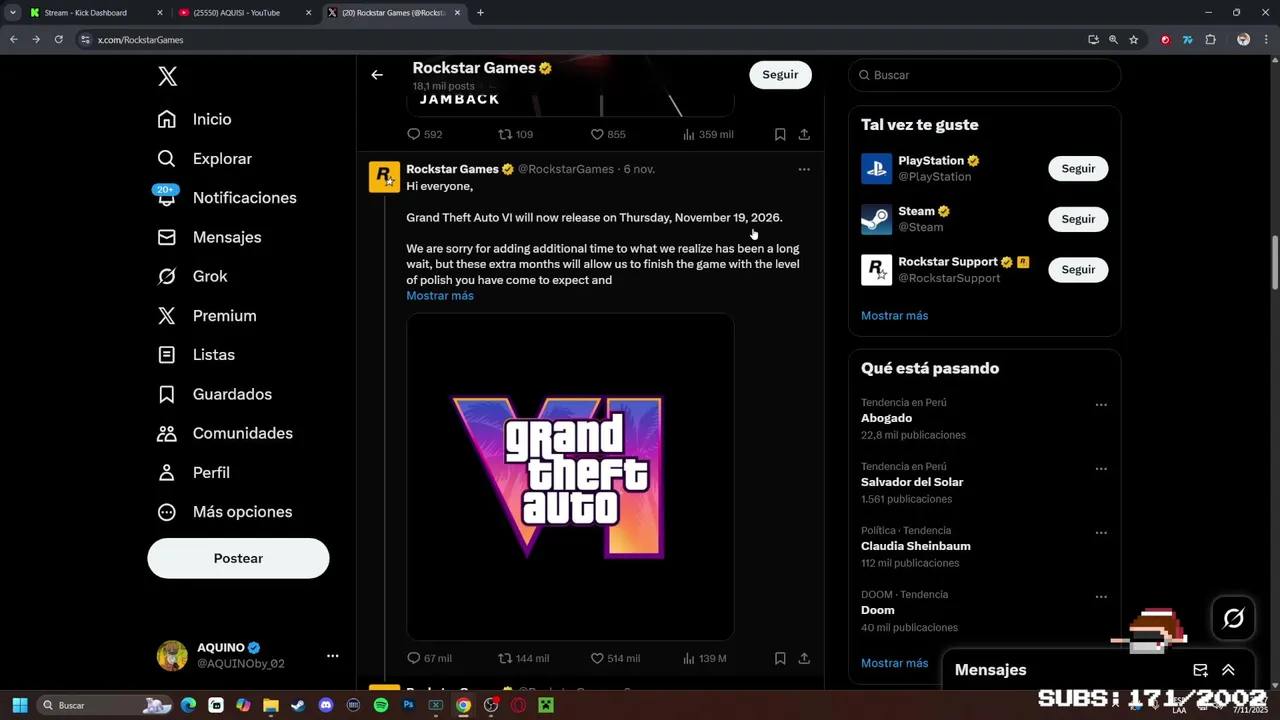Open Chrome three-dot menu
This screenshot has width=1280, height=720.
point(1267,39)
